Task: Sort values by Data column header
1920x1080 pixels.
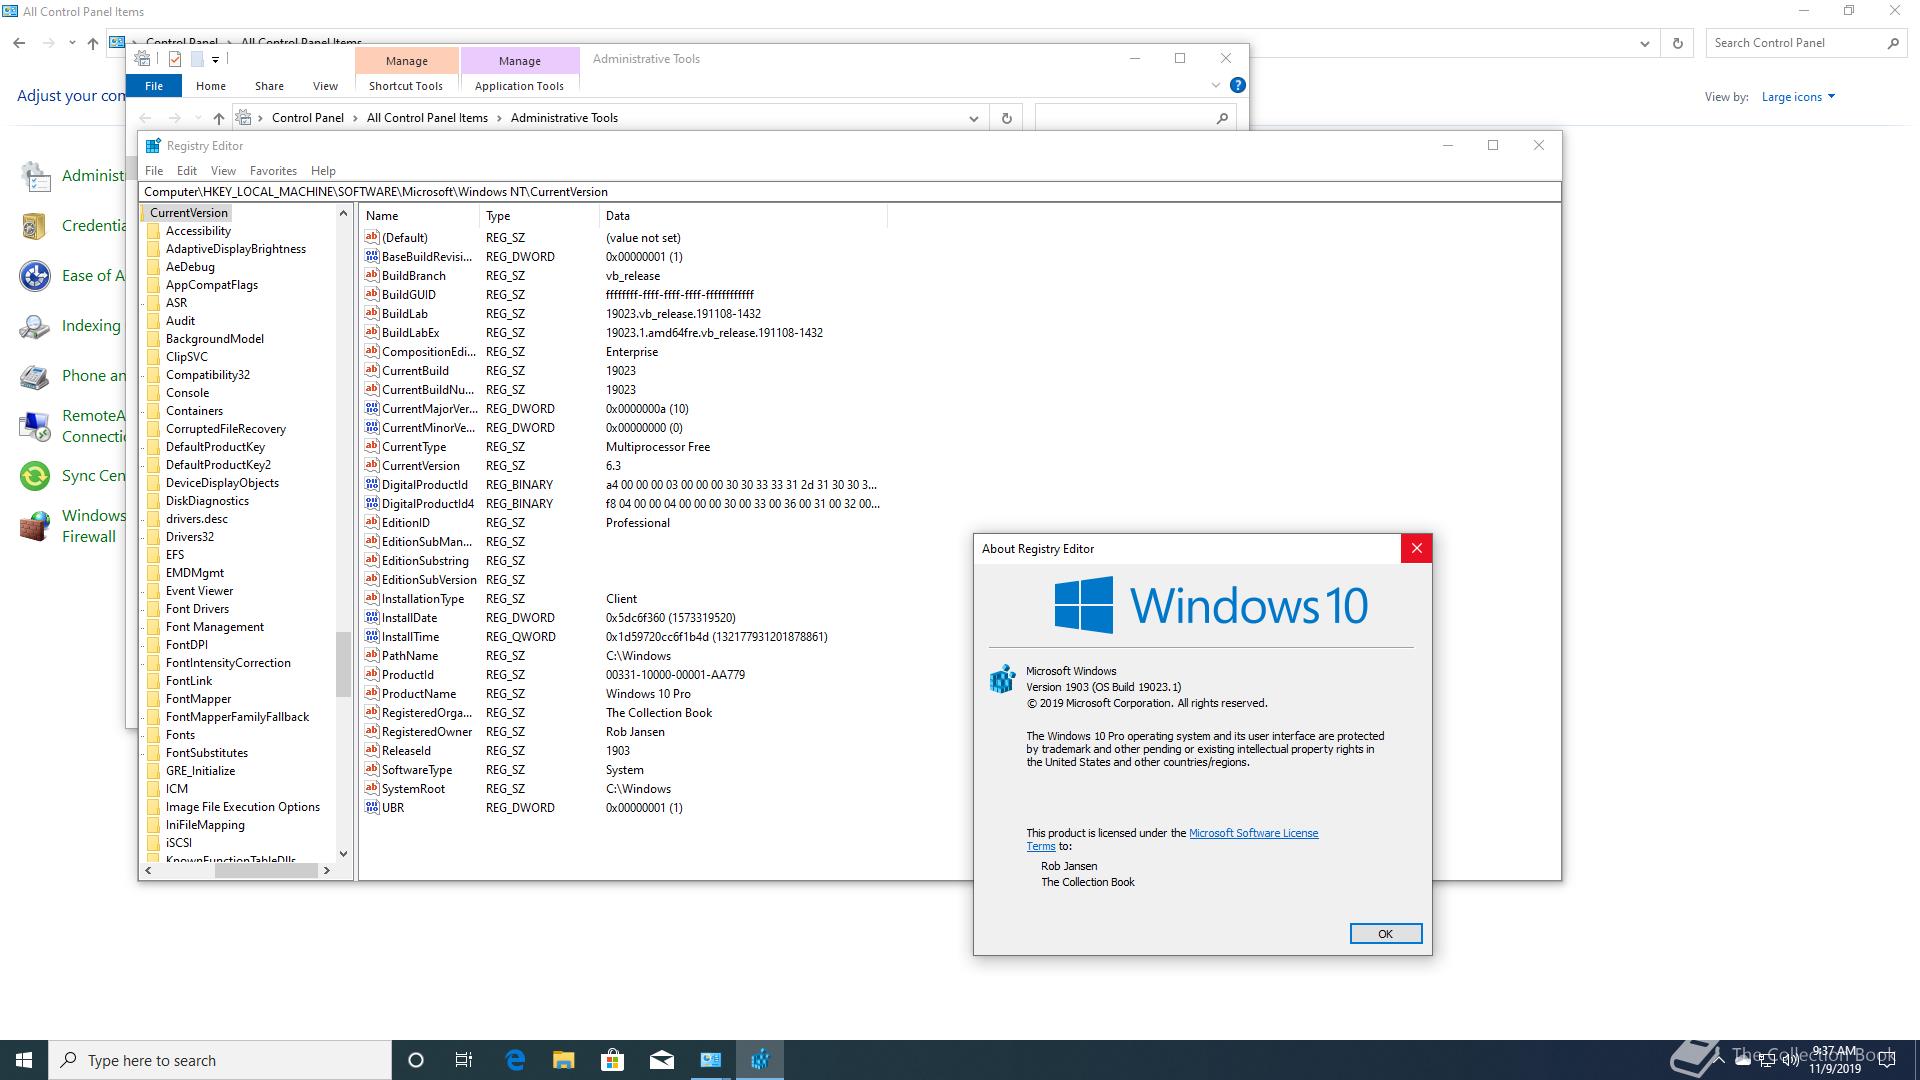Action: pos(742,216)
